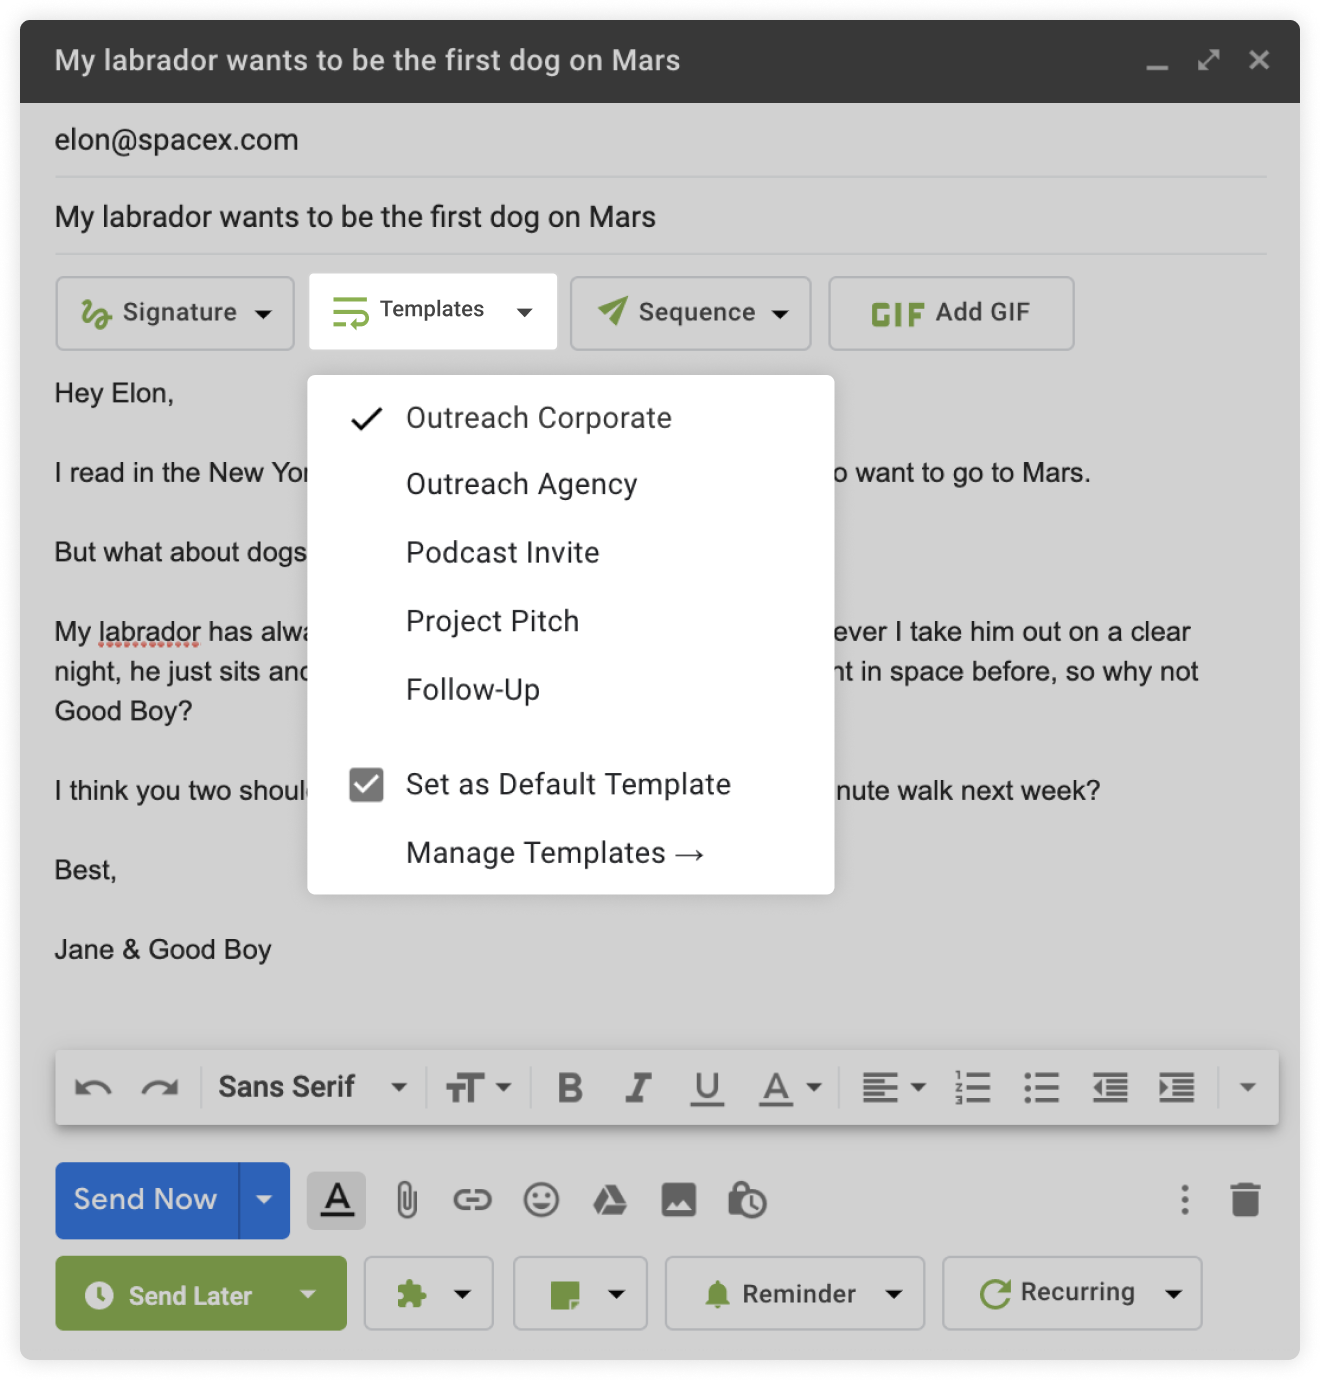Screen dimensions: 1320x1380
Task: Choose the Follow-Up template
Action: coord(472,688)
